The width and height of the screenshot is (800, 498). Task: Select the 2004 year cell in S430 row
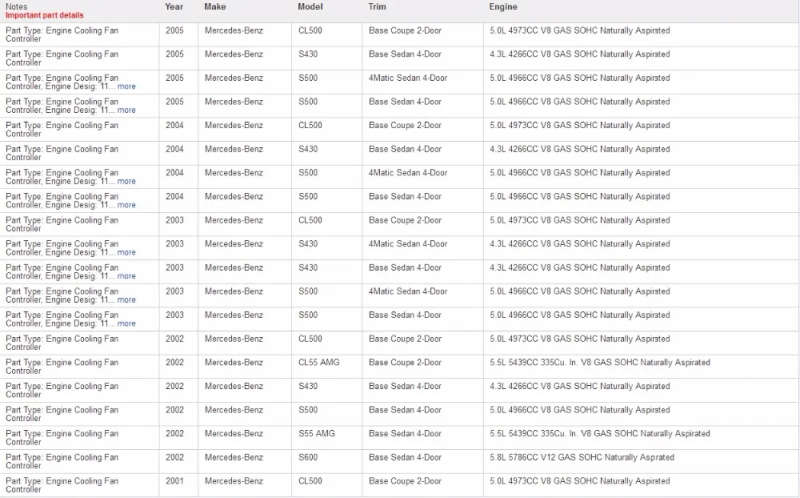click(x=174, y=149)
